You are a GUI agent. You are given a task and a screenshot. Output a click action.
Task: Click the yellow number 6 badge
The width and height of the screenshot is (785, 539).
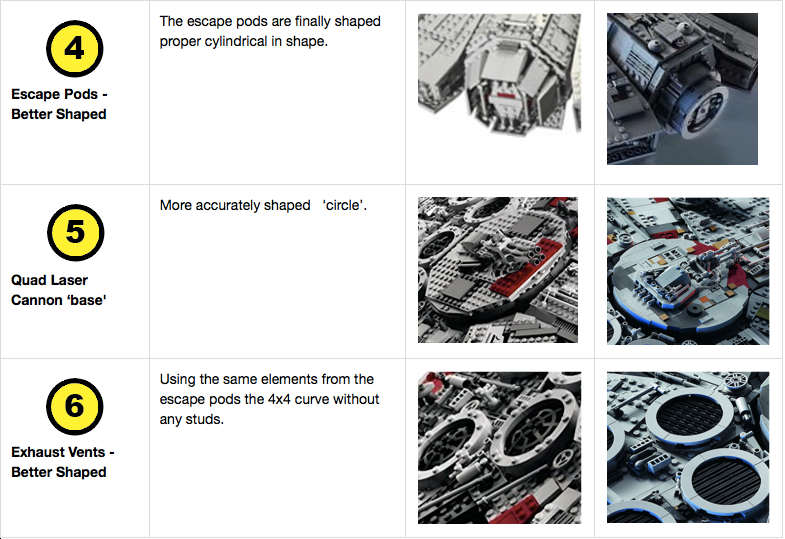click(x=75, y=406)
